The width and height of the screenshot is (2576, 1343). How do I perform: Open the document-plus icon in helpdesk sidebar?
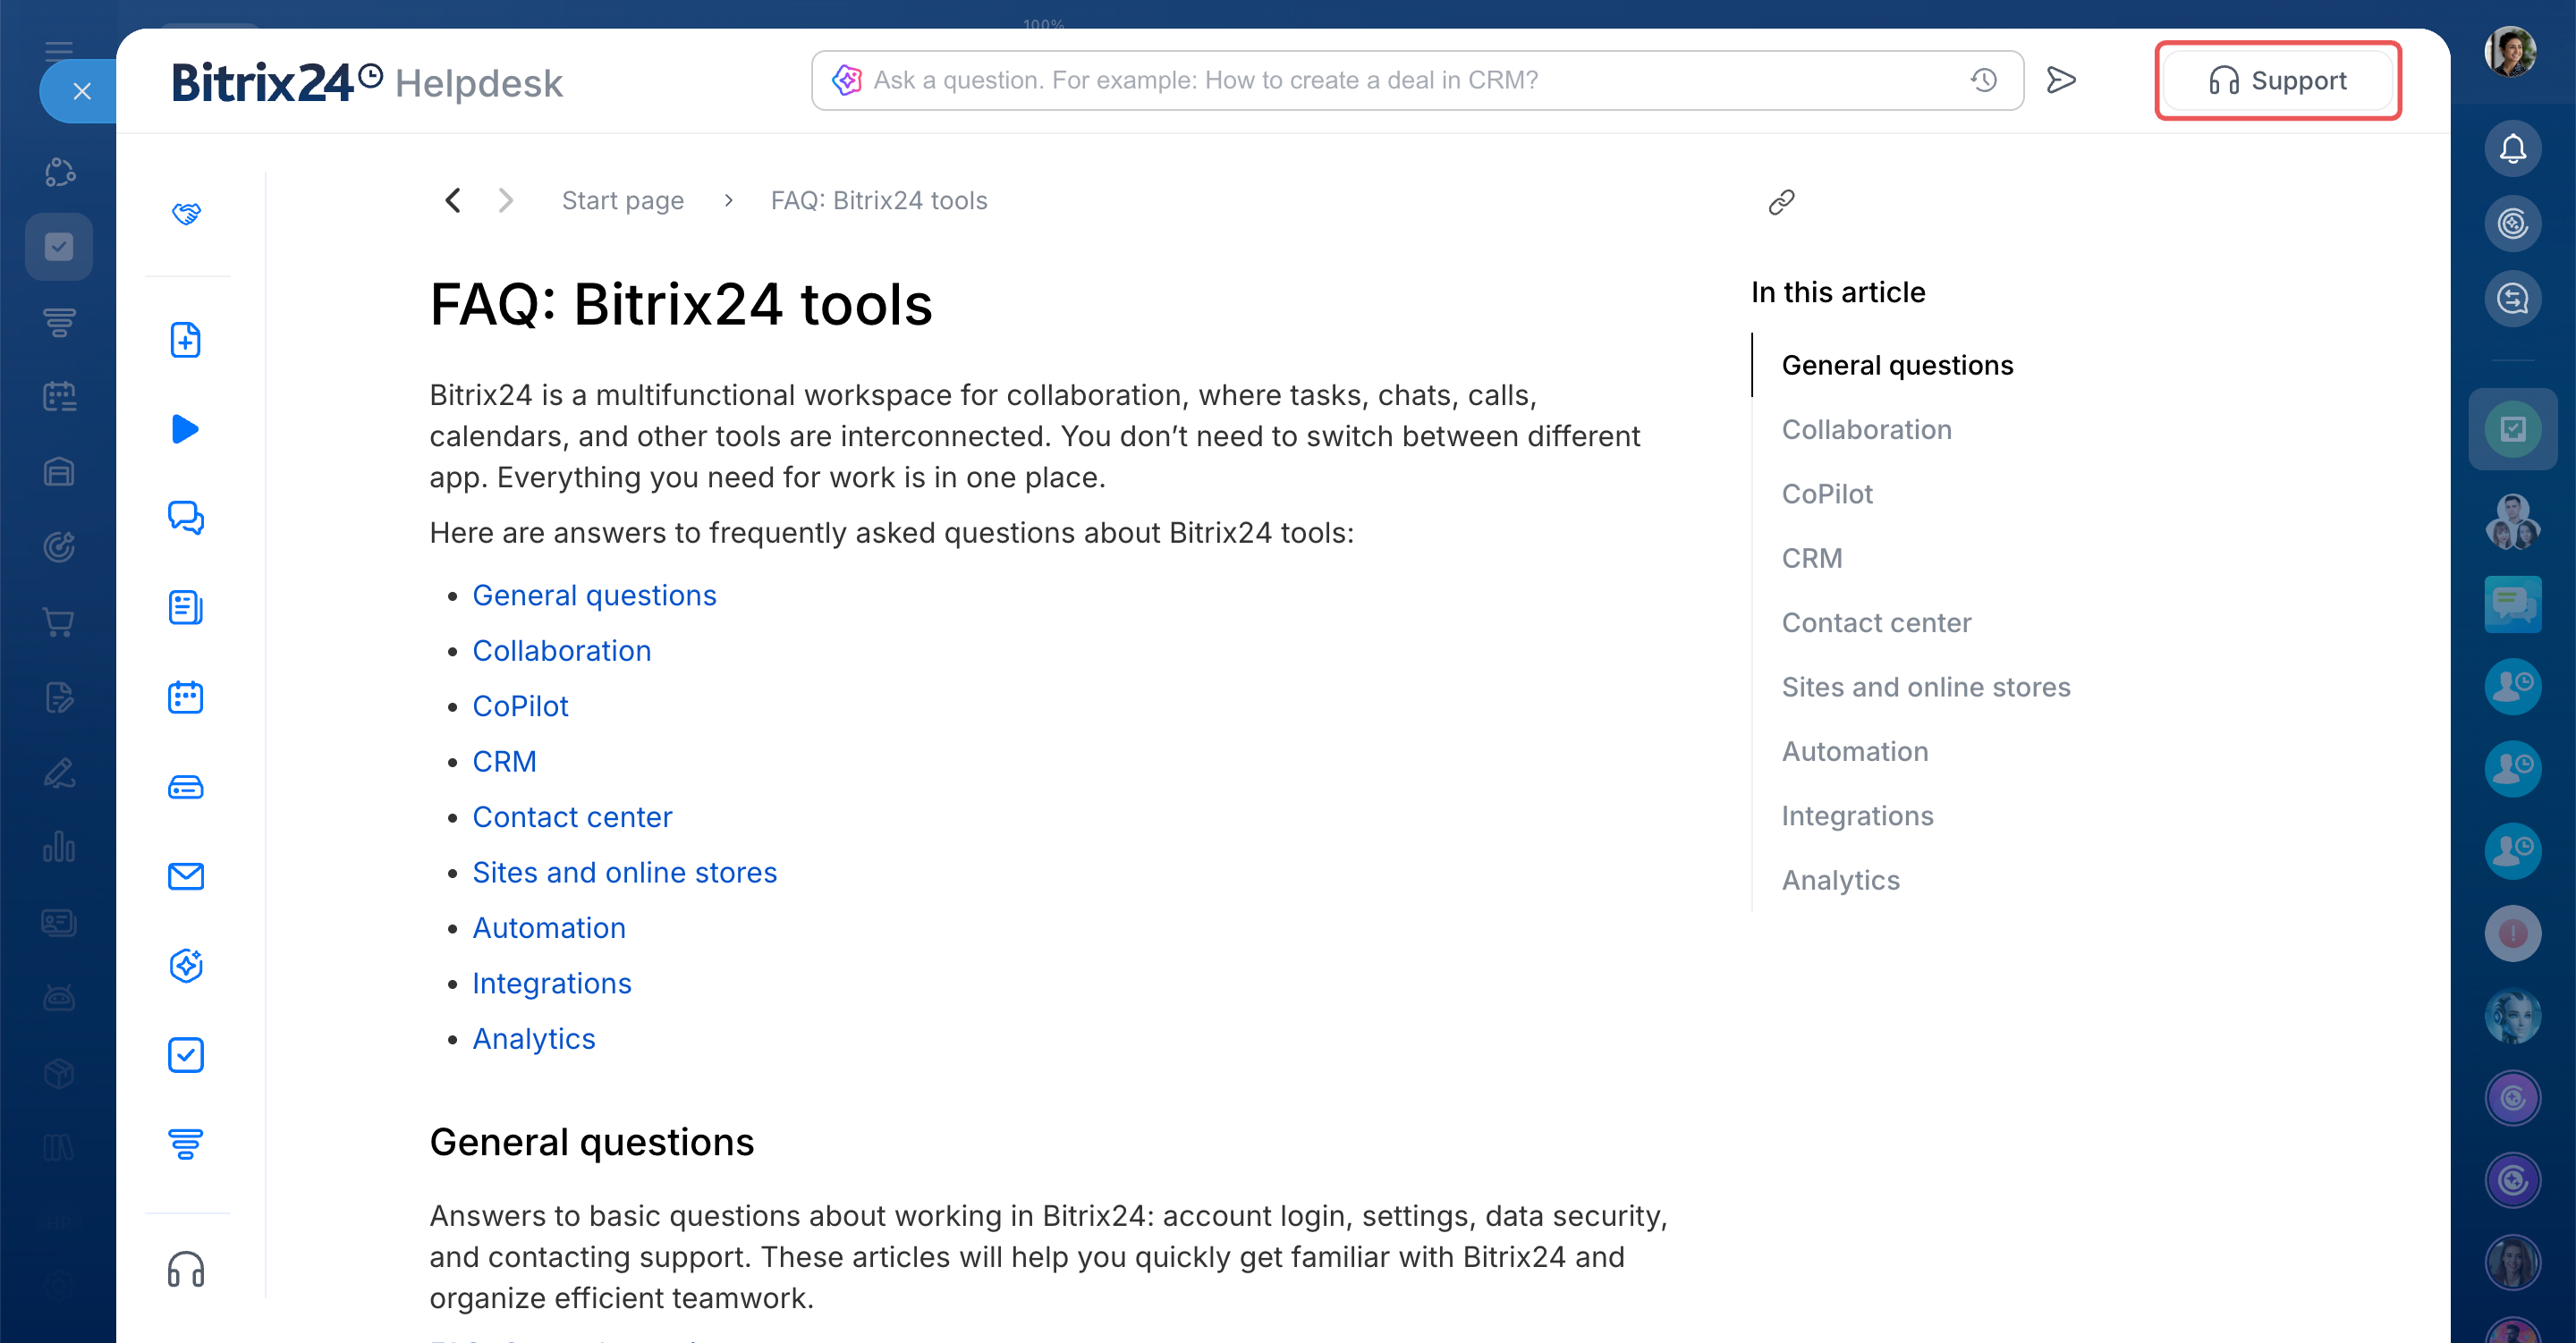coord(186,340)
